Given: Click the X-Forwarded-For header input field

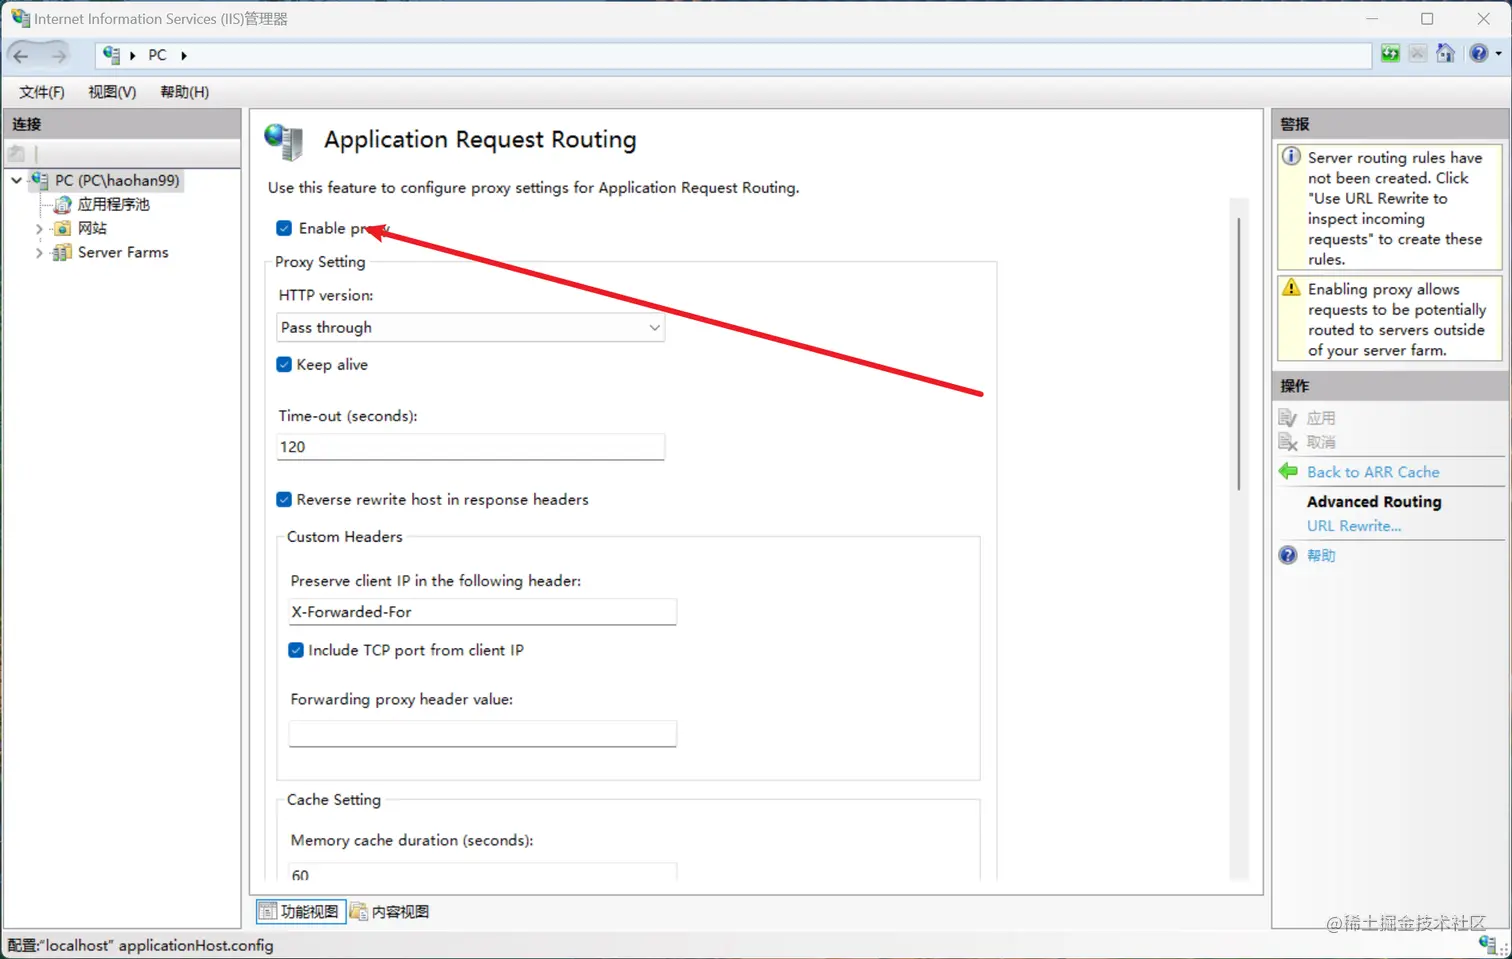Looking at the screenshot, I should pos(482,612).
